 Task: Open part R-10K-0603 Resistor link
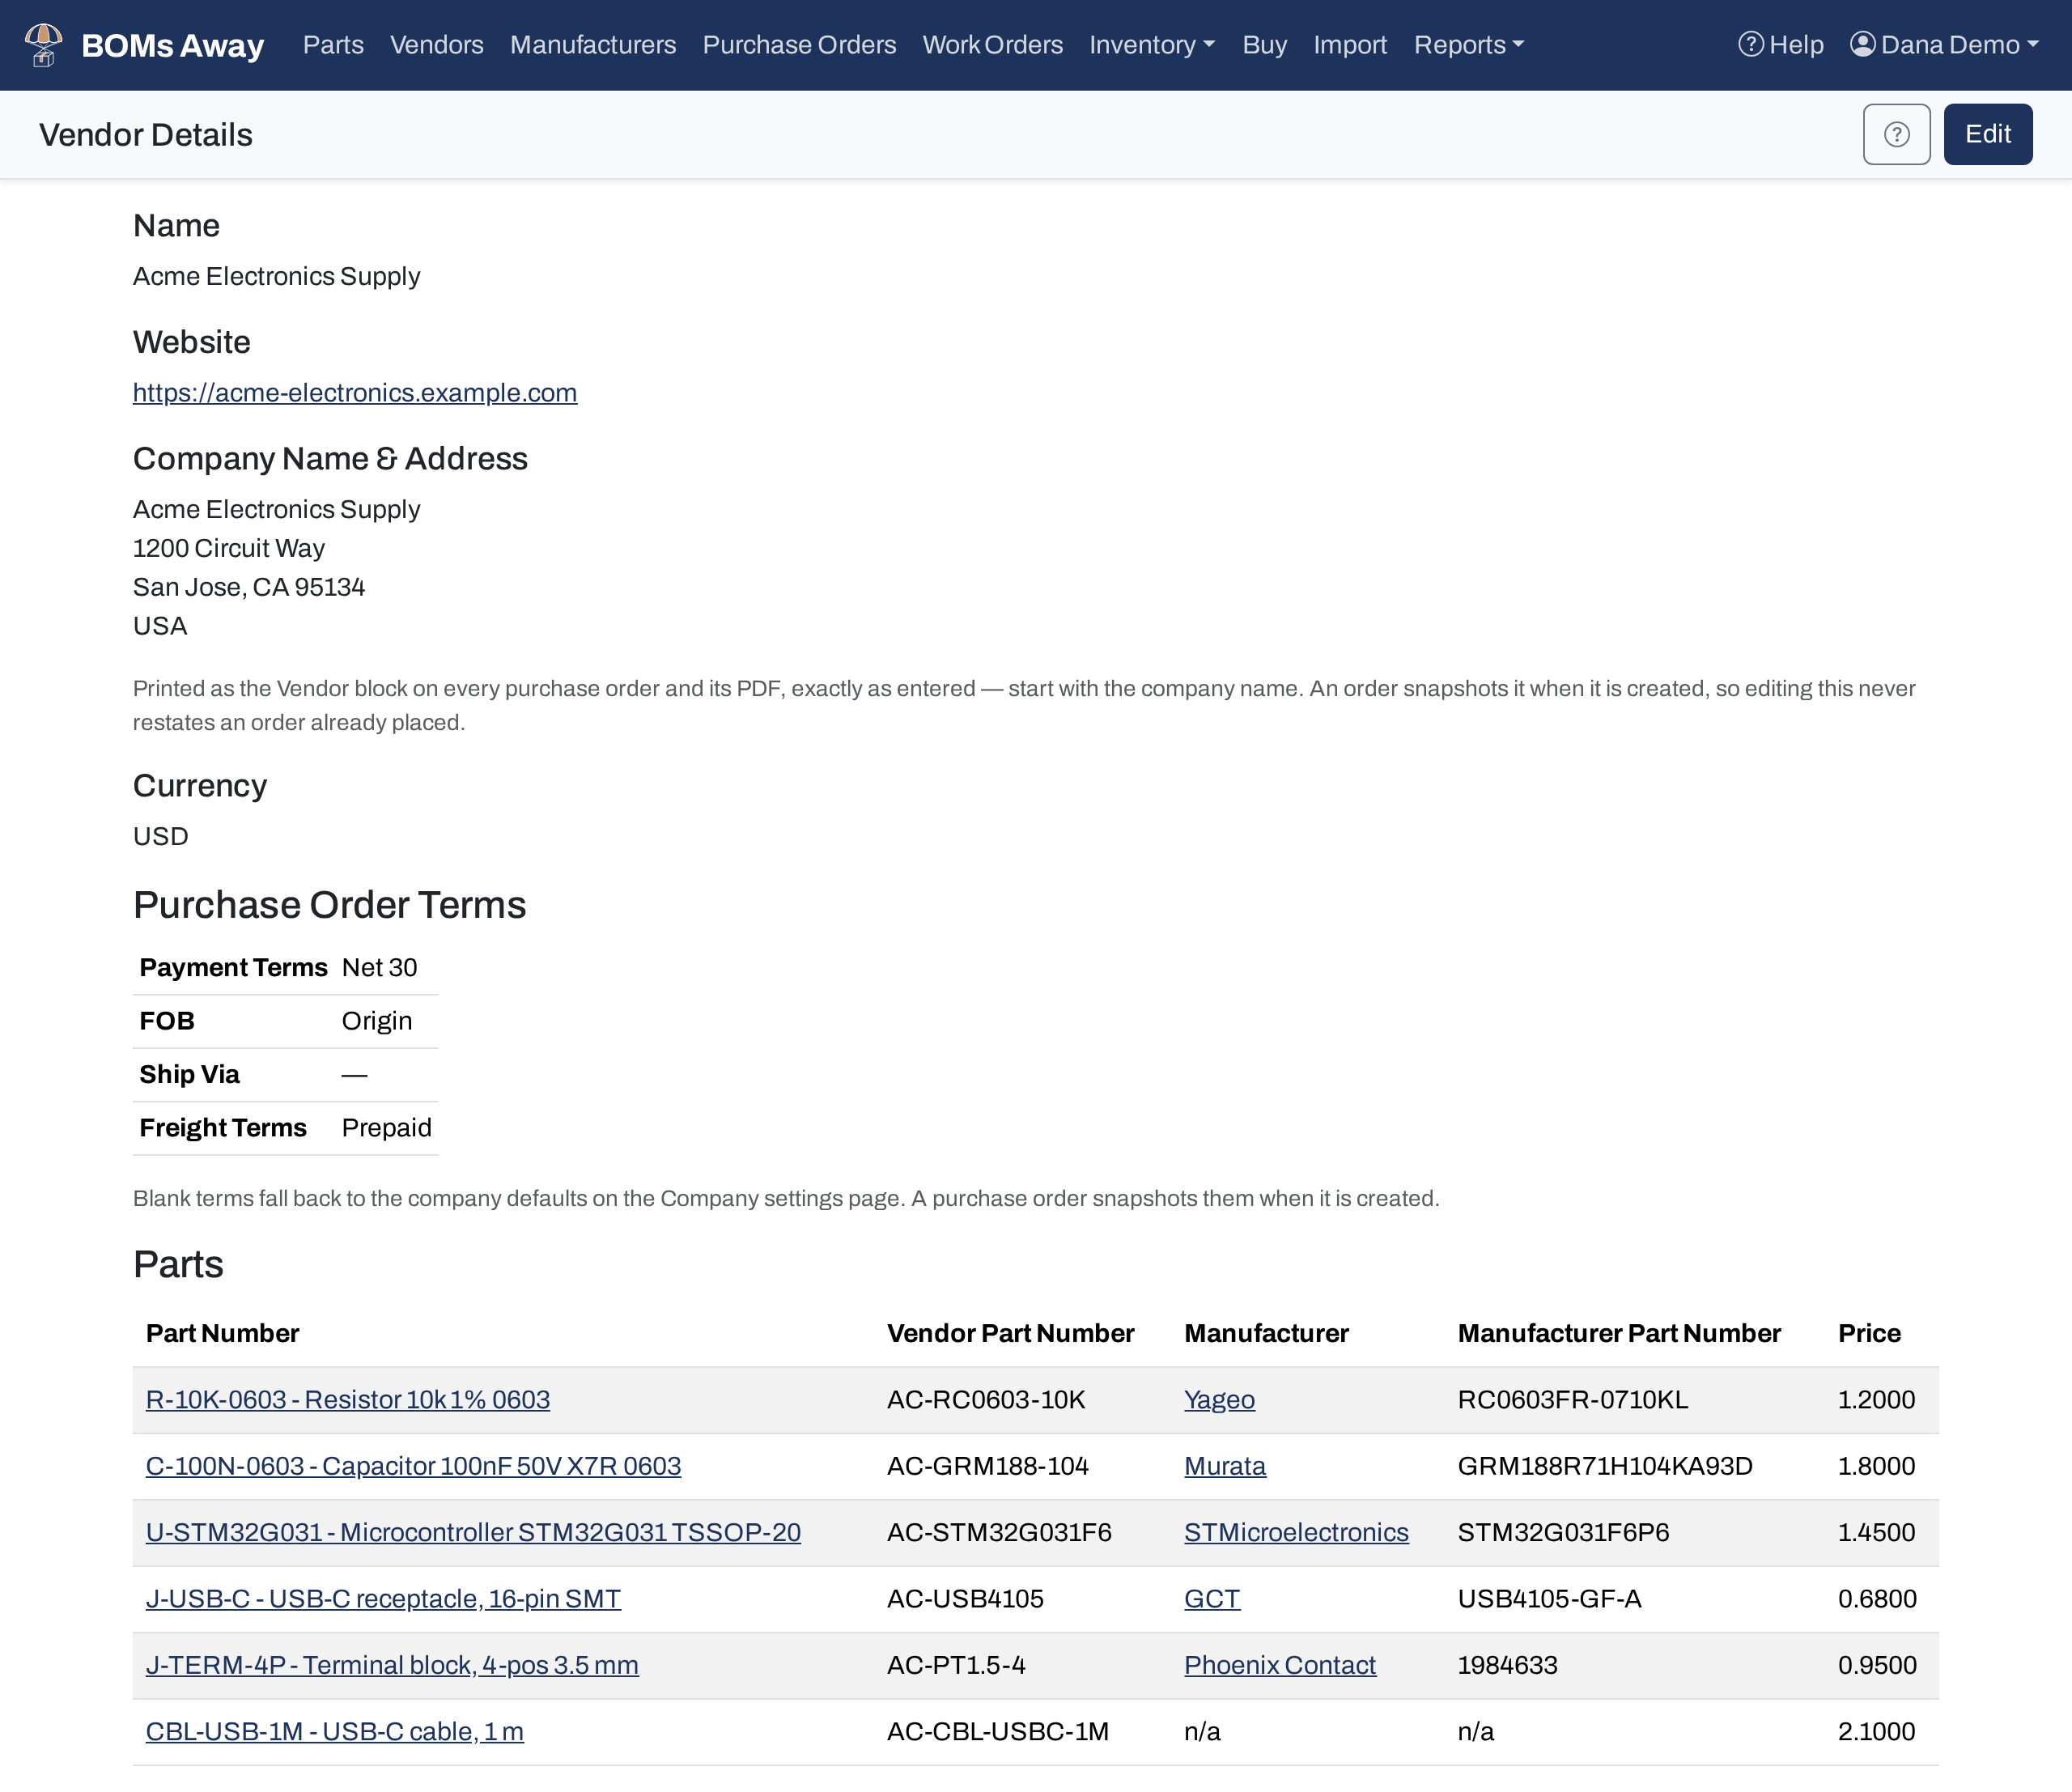(348, 1399)
